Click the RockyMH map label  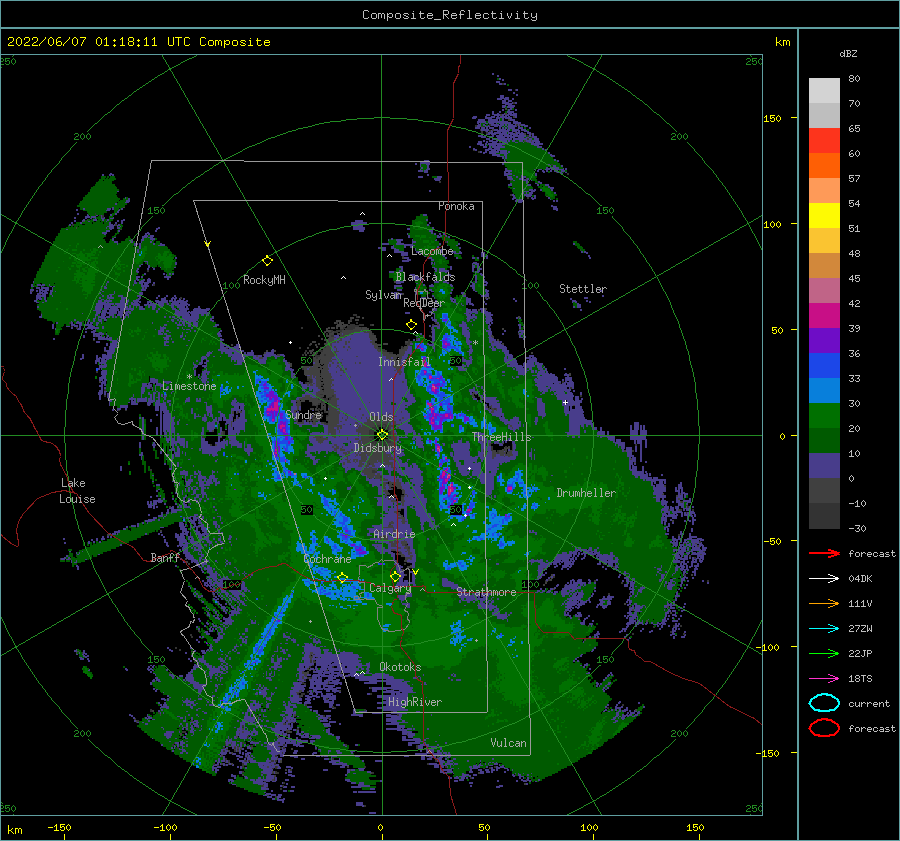click(264, 280)
